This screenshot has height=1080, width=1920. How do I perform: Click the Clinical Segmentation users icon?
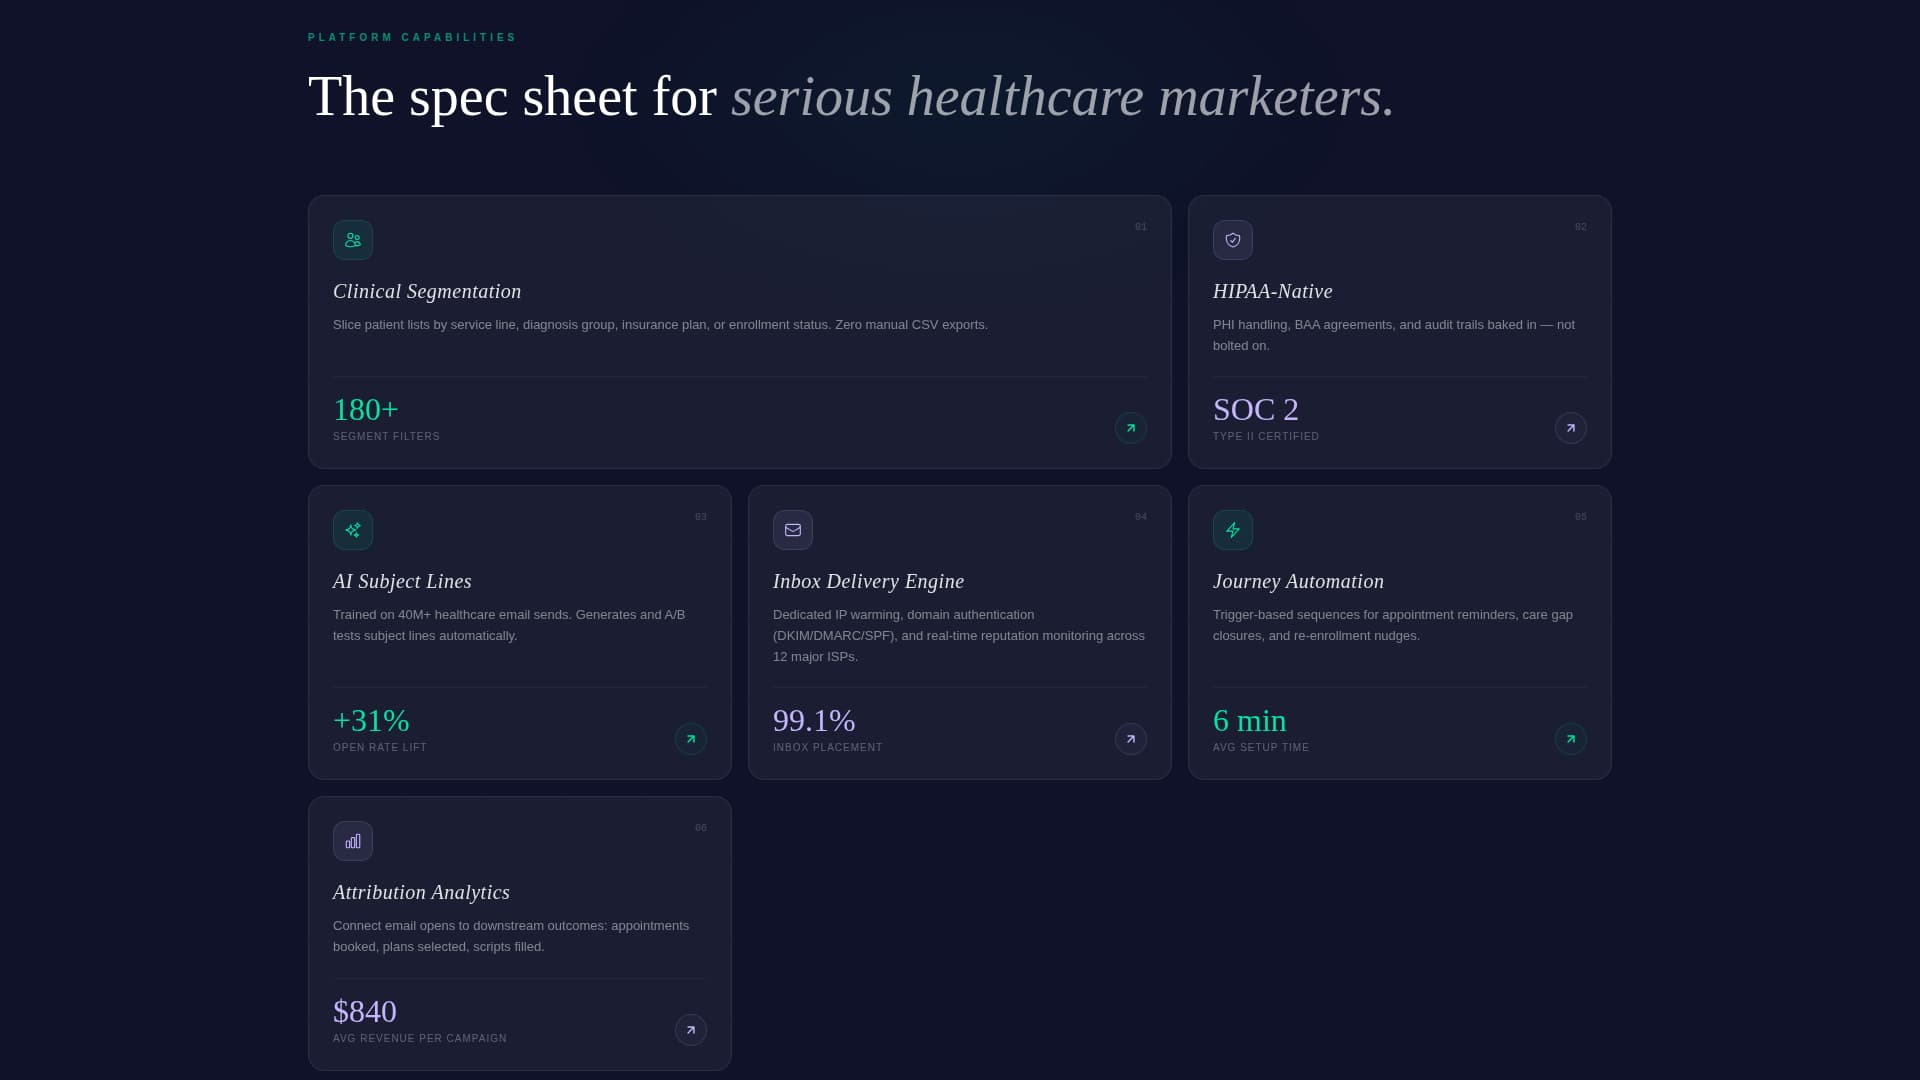(353, 240)
